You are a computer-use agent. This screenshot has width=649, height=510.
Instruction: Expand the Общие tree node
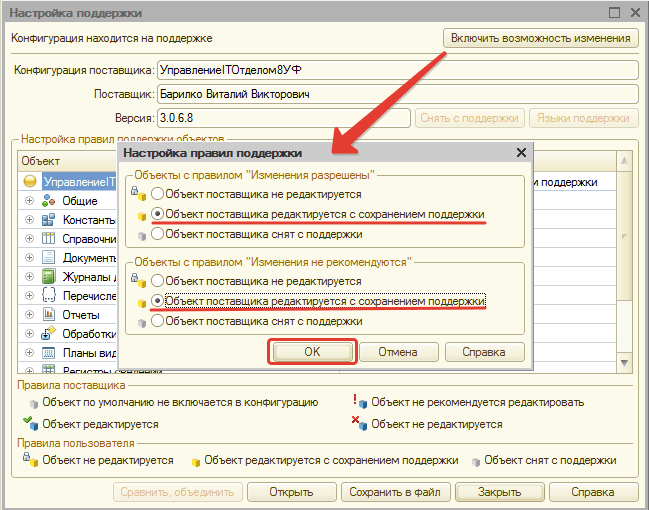pyautogui.click(x=30, y=201)
